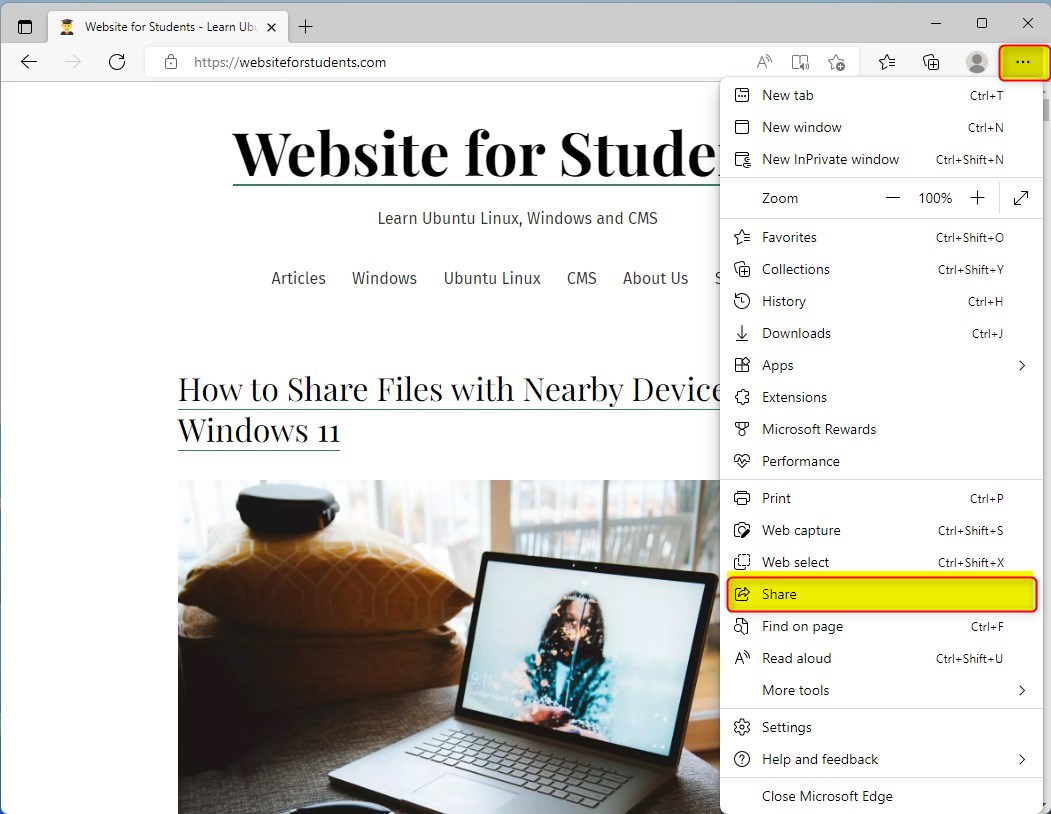Reload the current page
Image resolution: width=1051 pixels, height=814 pixels.
117,61
